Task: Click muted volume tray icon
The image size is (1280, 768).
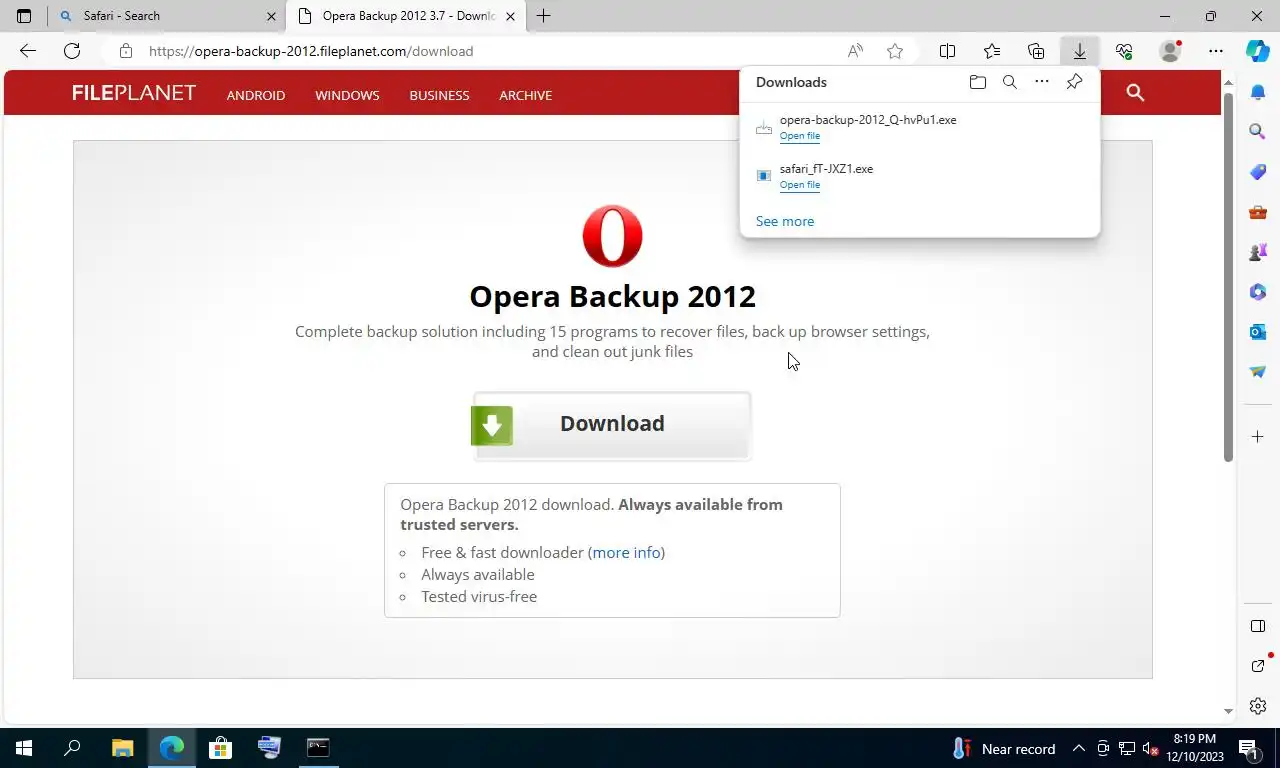Action: [1150, 748]
